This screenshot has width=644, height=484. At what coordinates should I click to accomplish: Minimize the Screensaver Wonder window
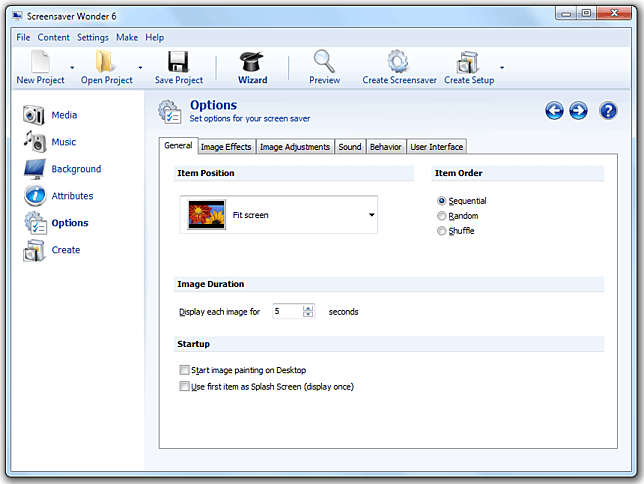click(566, 14)
